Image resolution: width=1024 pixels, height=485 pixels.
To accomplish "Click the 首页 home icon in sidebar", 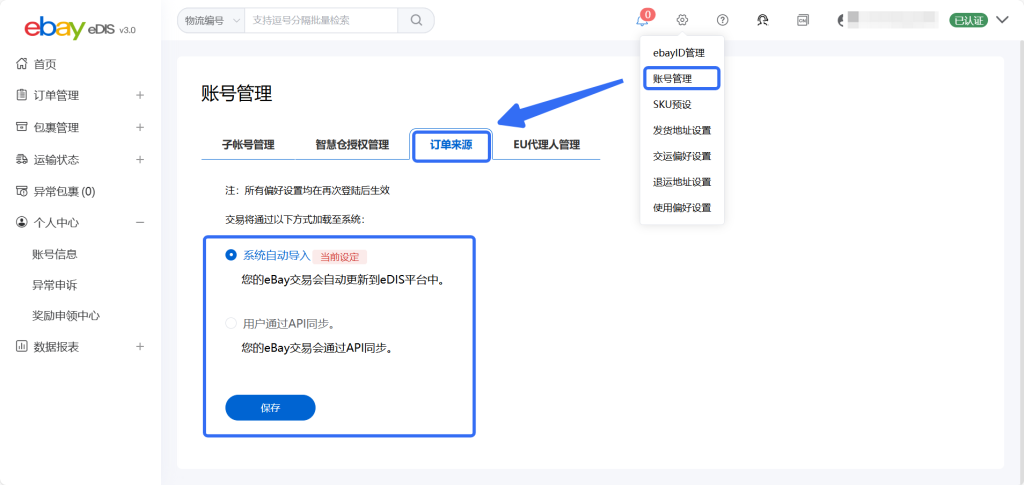I will [22, 64].
